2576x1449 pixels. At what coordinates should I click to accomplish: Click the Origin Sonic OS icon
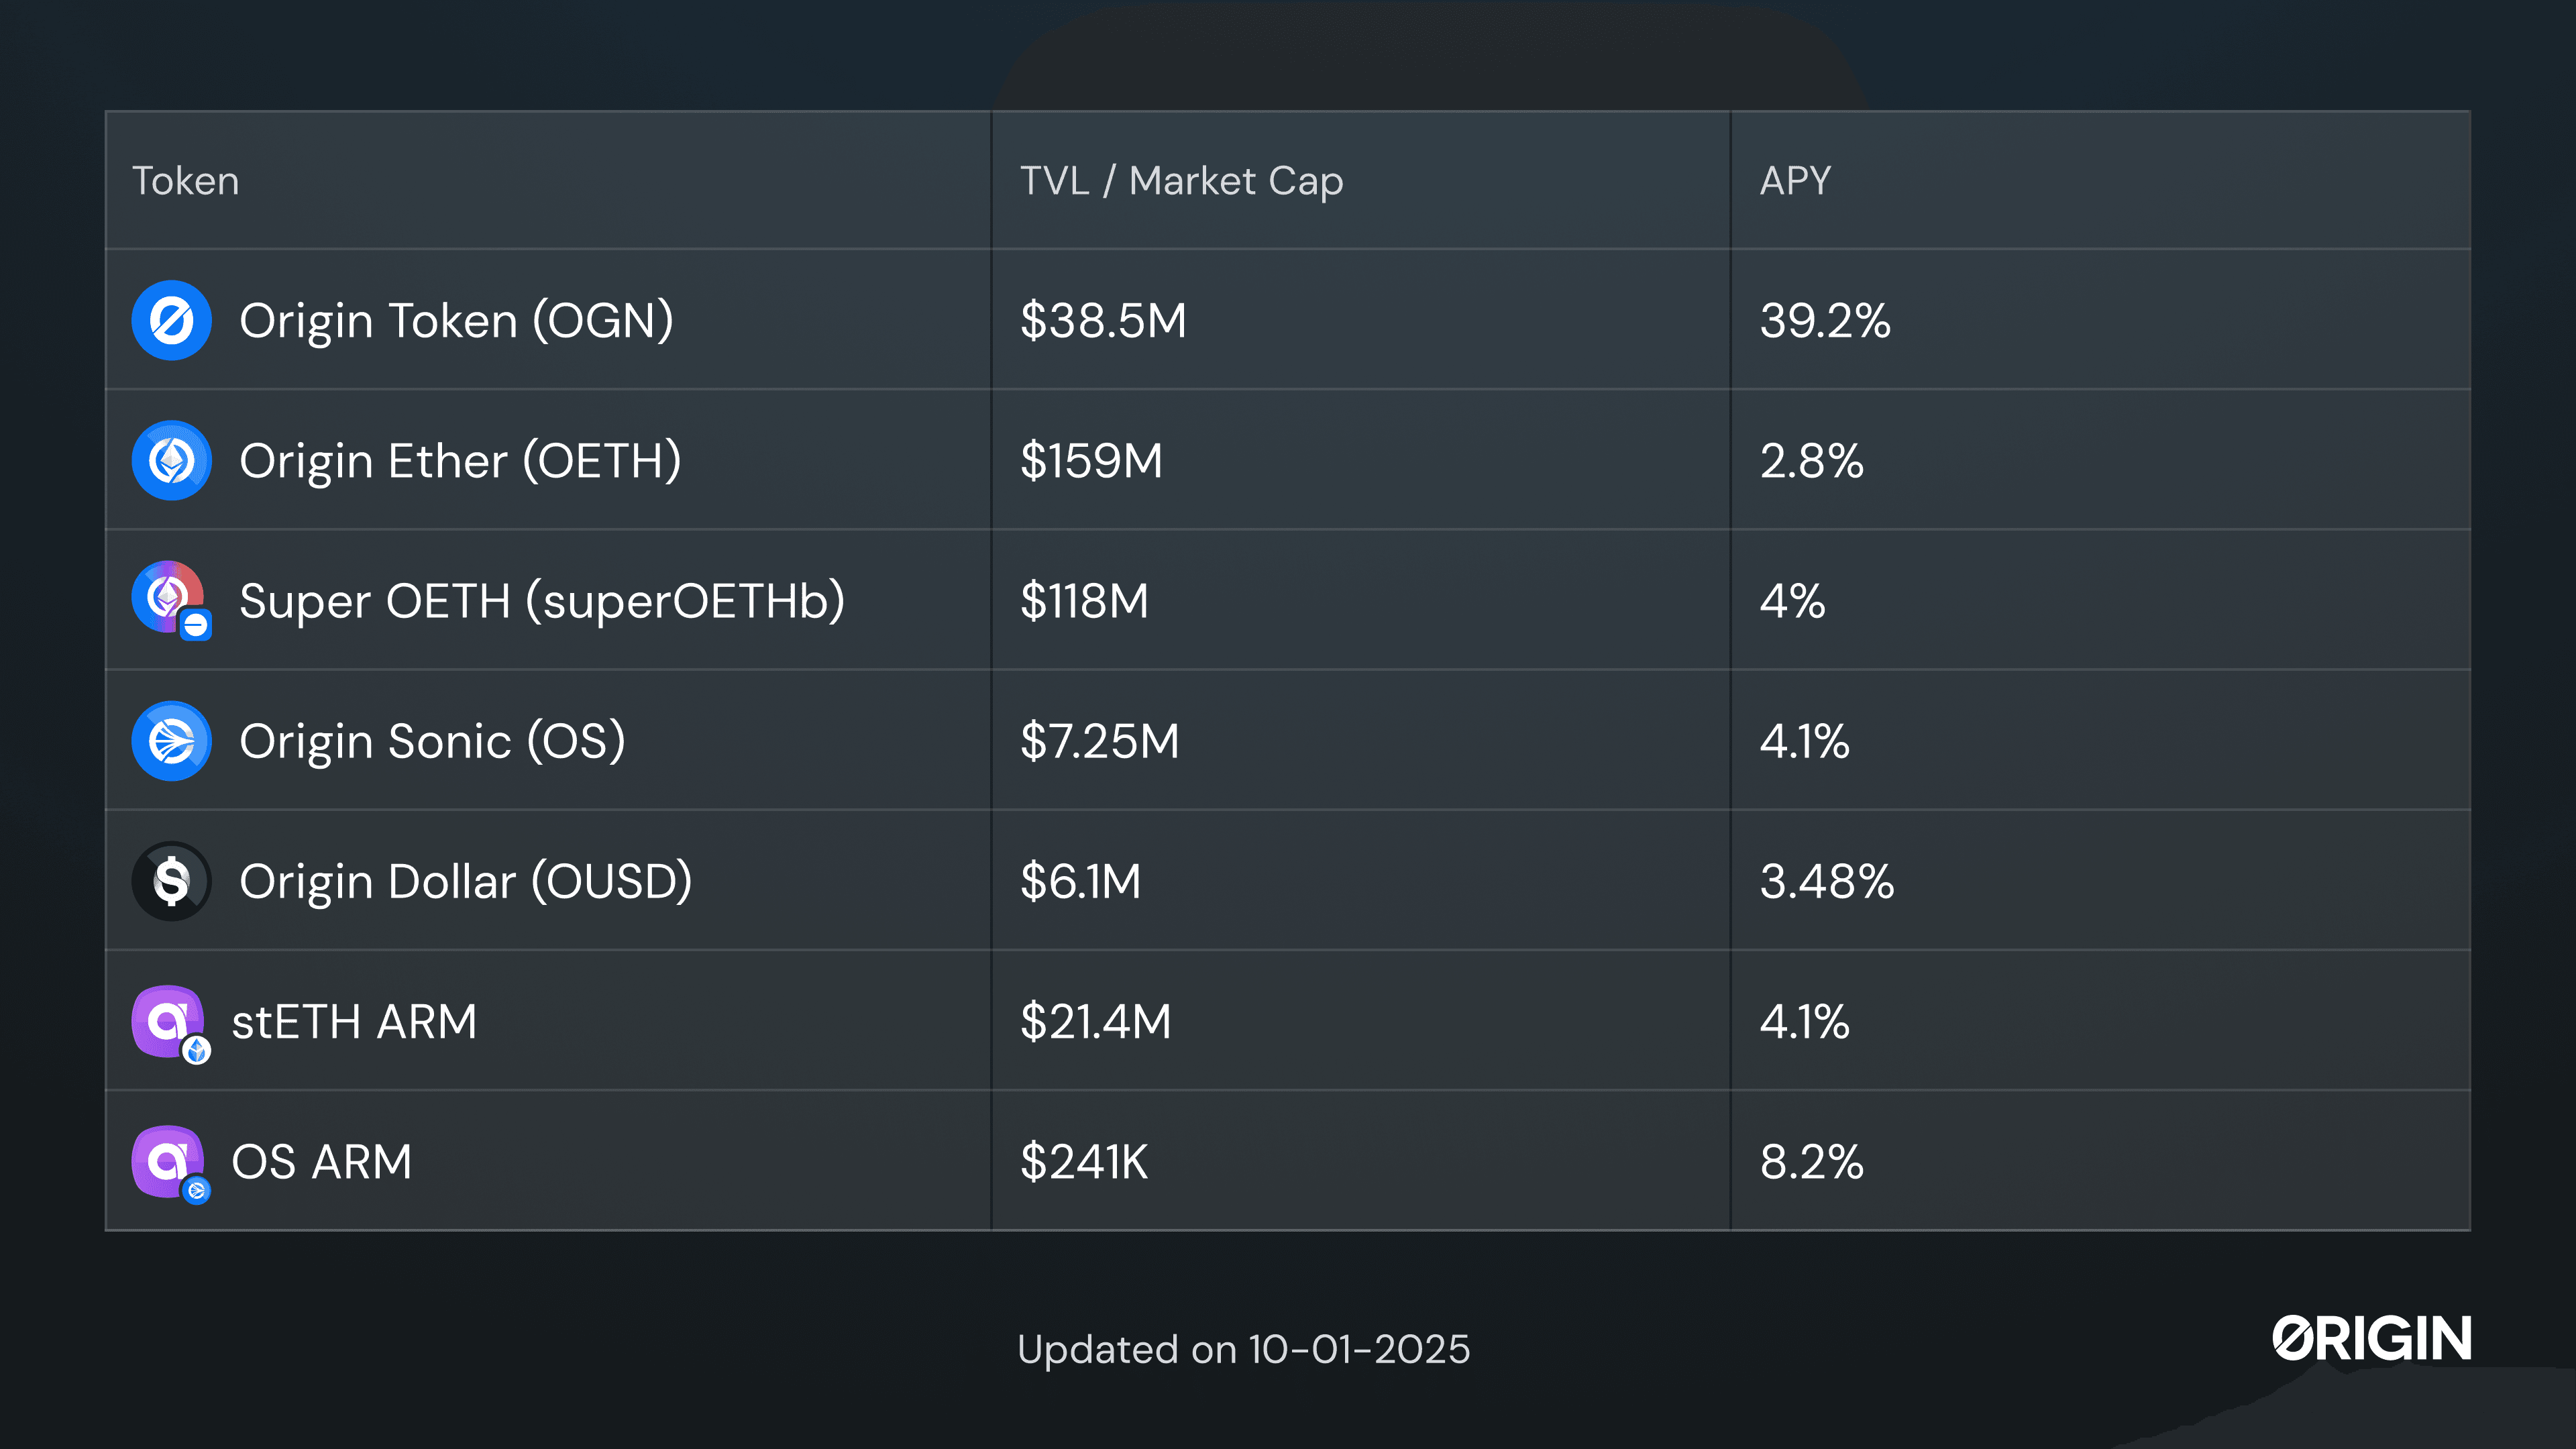click(171, 741)
